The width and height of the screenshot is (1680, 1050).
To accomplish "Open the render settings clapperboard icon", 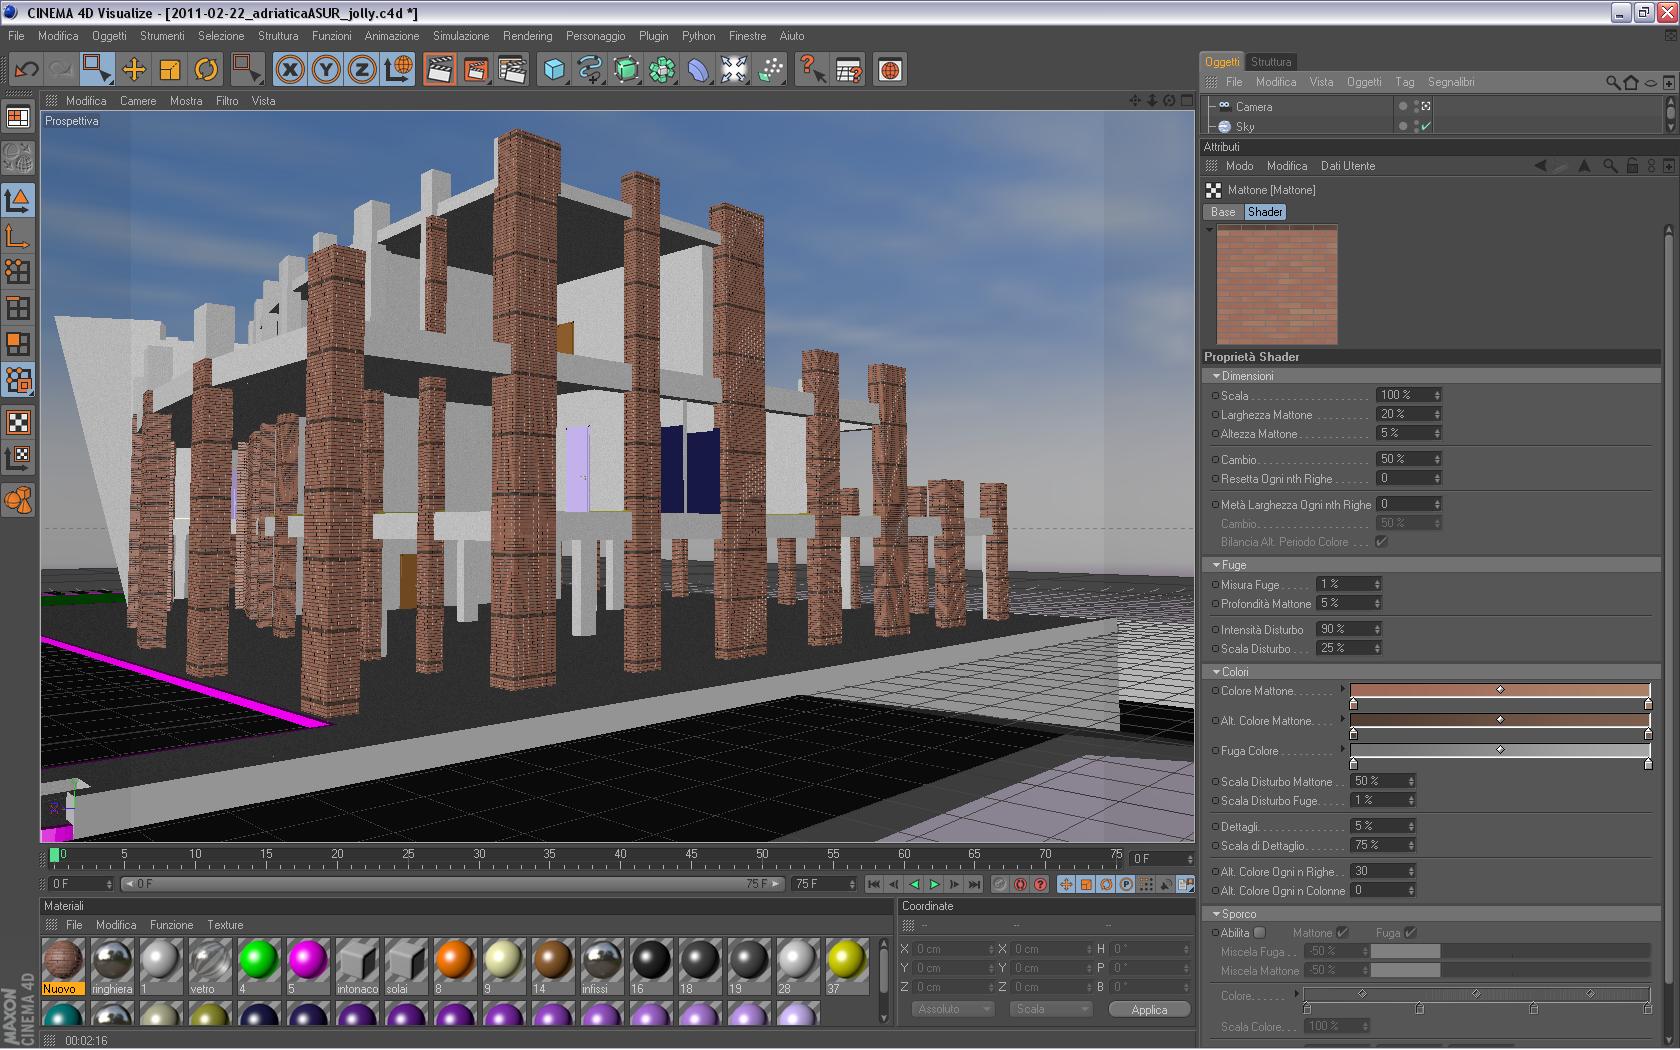I will click(x=512, y=70).
